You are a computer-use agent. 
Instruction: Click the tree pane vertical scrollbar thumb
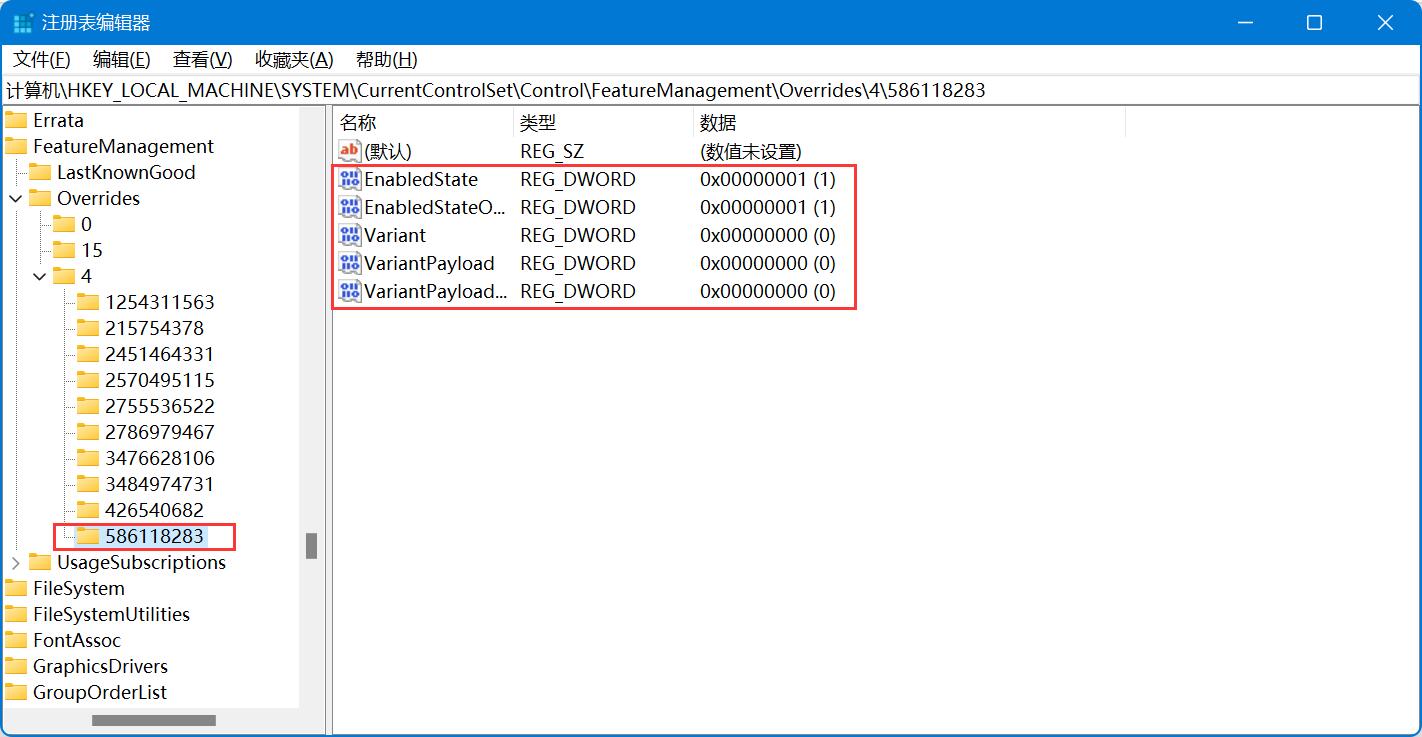(312, 546)
